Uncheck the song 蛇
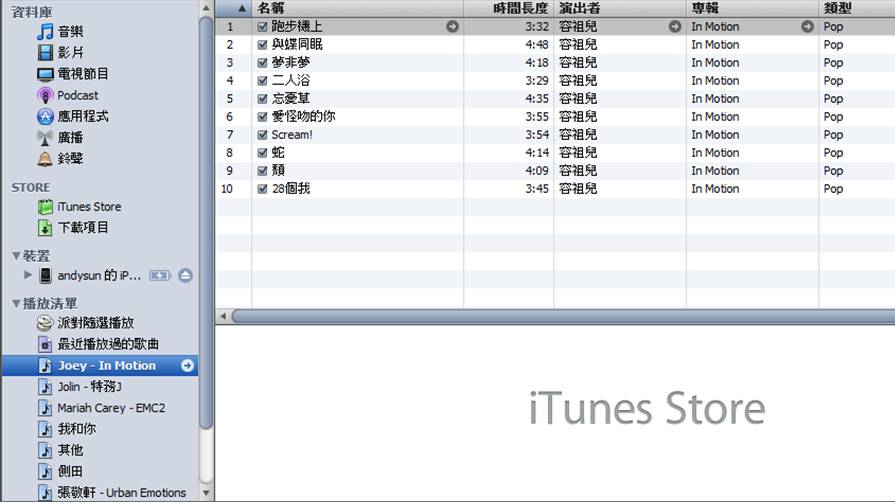The image size is (895, 502). 263,153
